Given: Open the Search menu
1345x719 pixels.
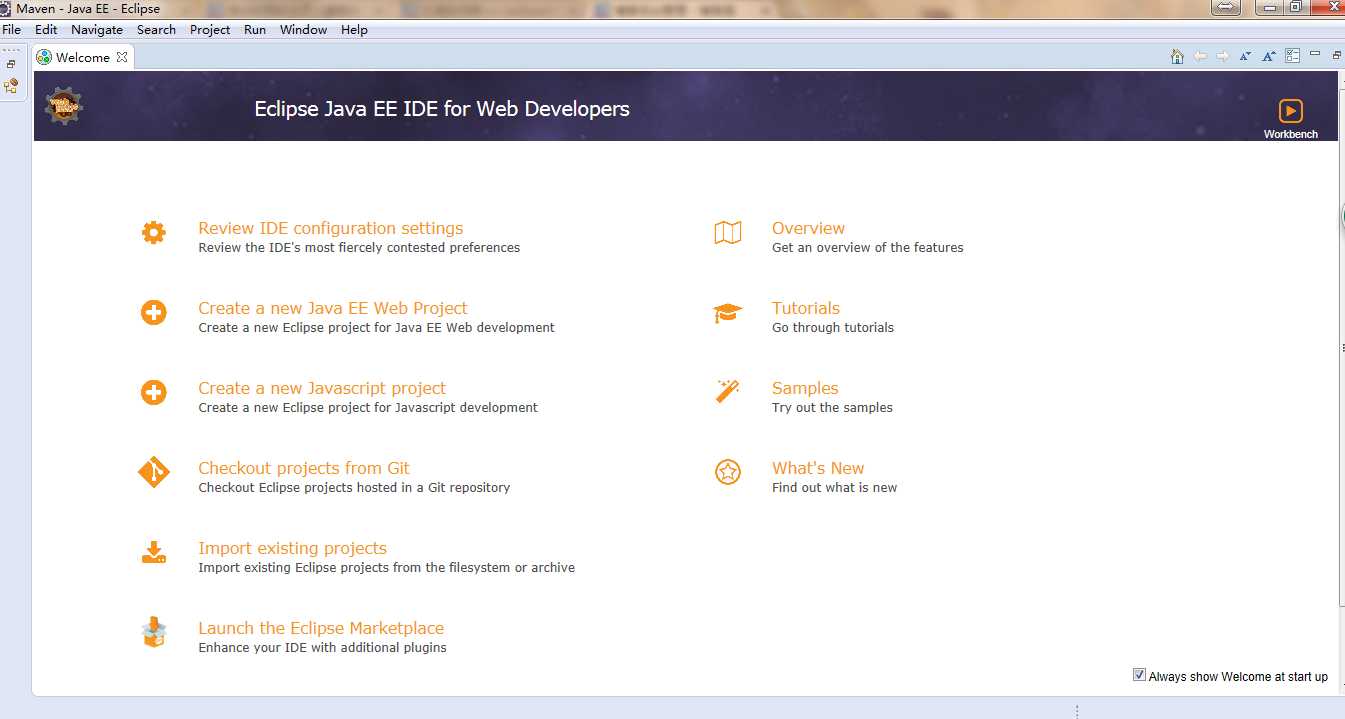Looking at the screenshot, I should coord(156,30).
